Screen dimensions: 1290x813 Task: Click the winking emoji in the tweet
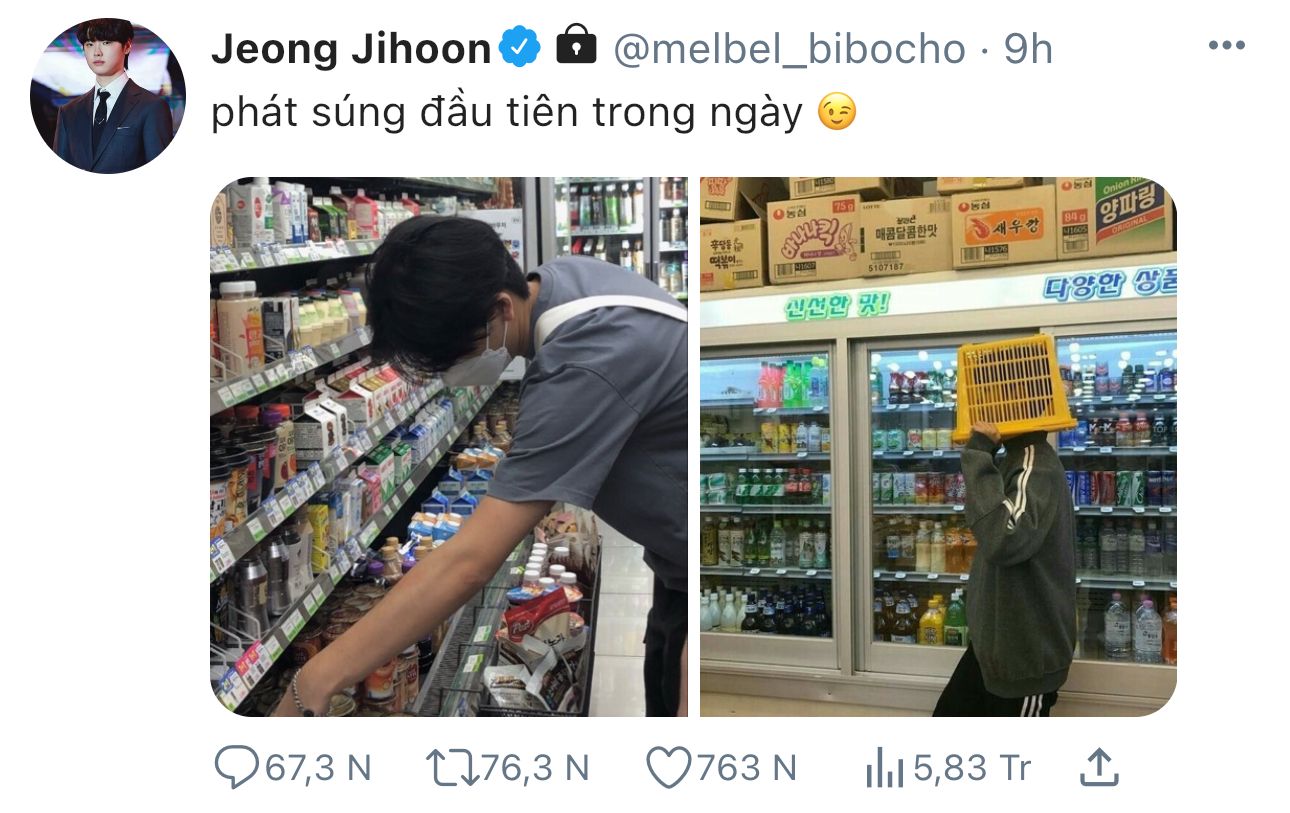(x=837, y=114)
